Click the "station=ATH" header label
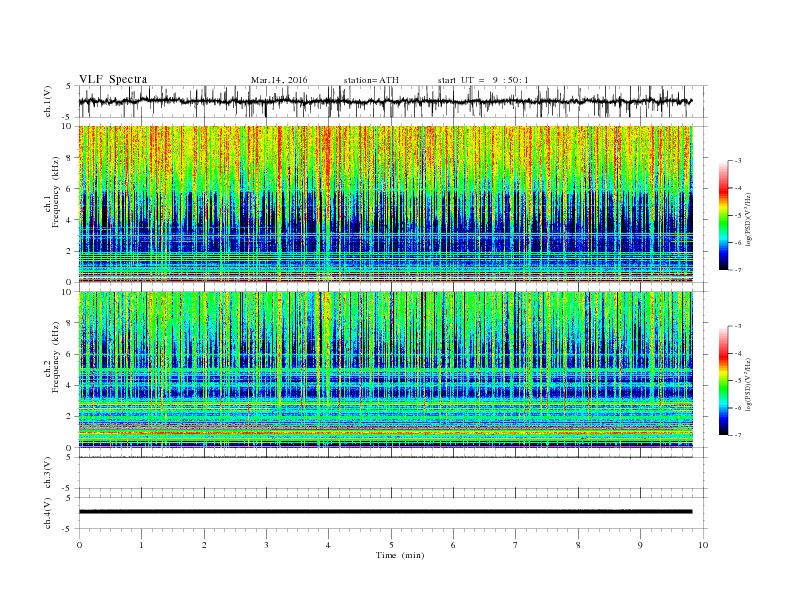Viewport: 792px width, 612px height. 371,80
